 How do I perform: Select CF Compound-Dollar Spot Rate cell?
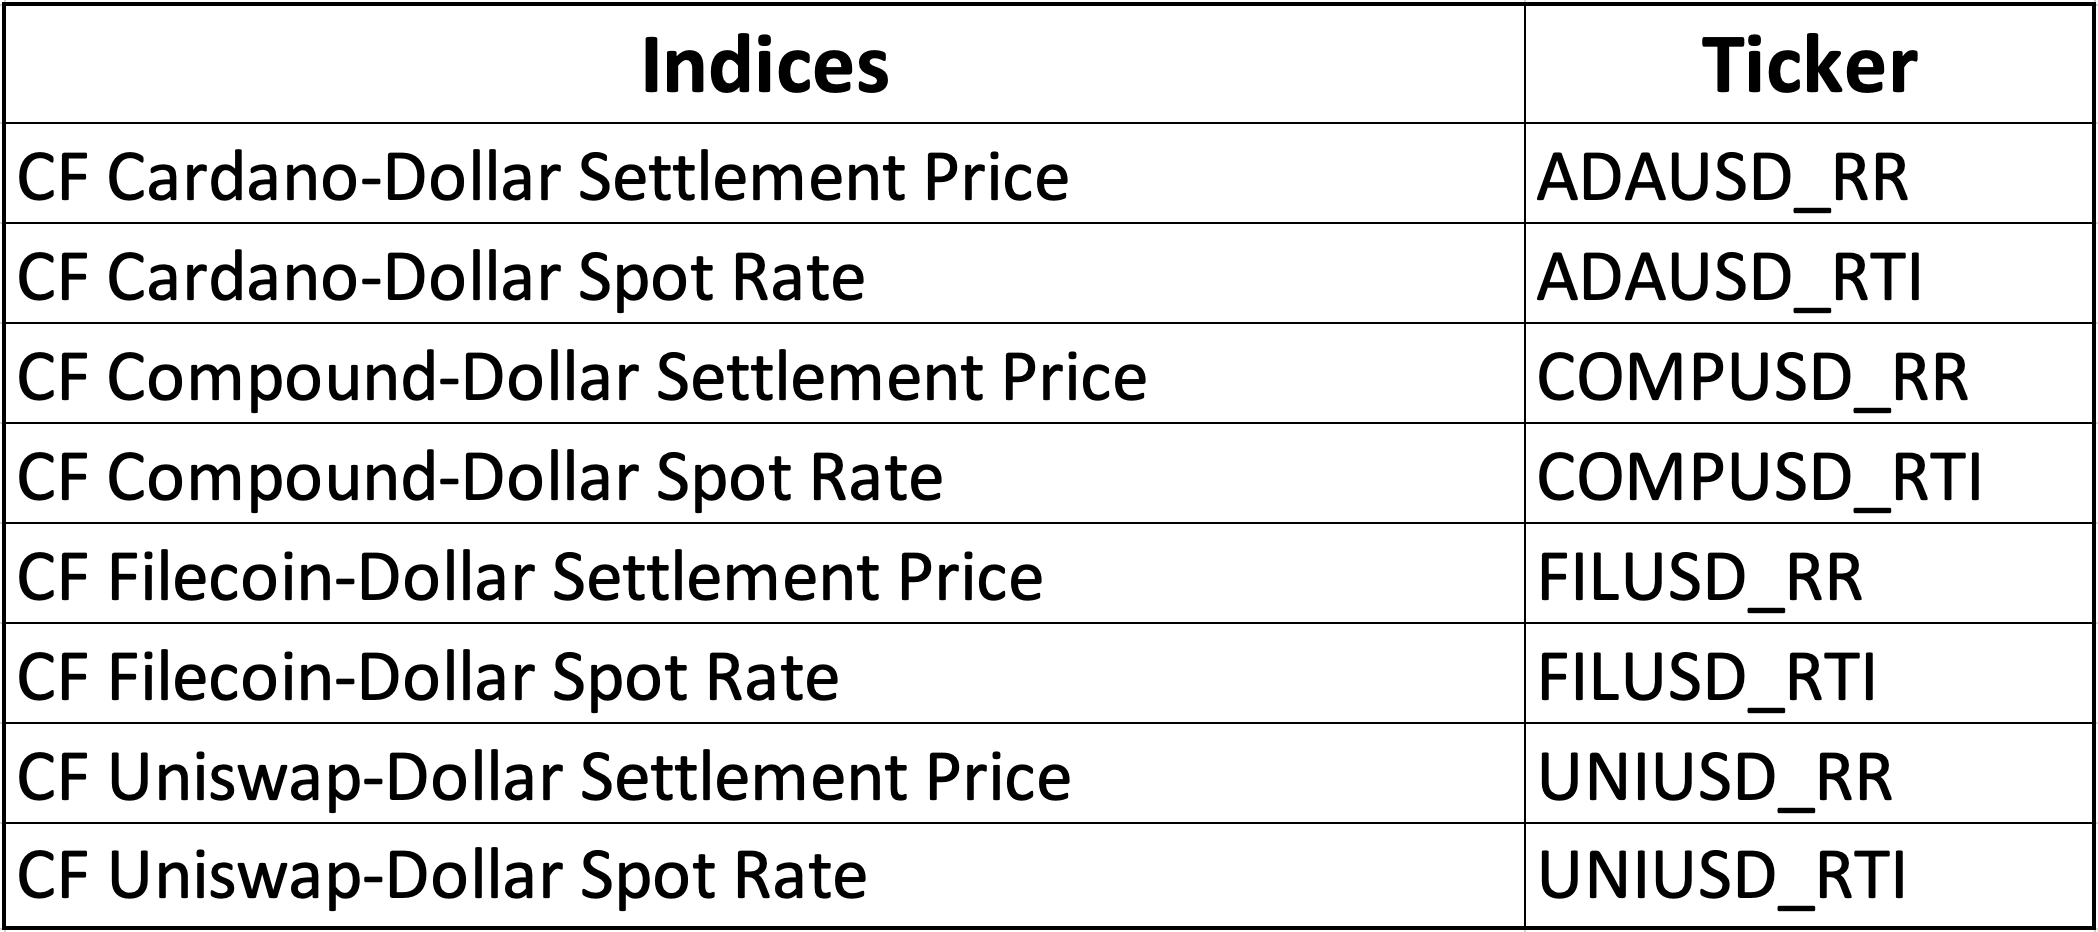point(765,474)
